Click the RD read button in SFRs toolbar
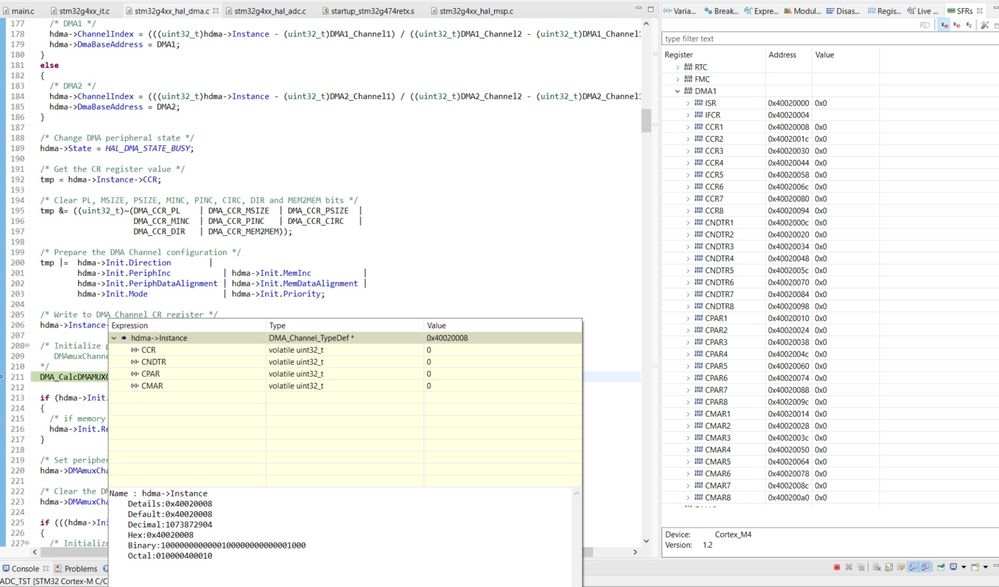Viewport: 999px width, 587px height. (924, 25)
